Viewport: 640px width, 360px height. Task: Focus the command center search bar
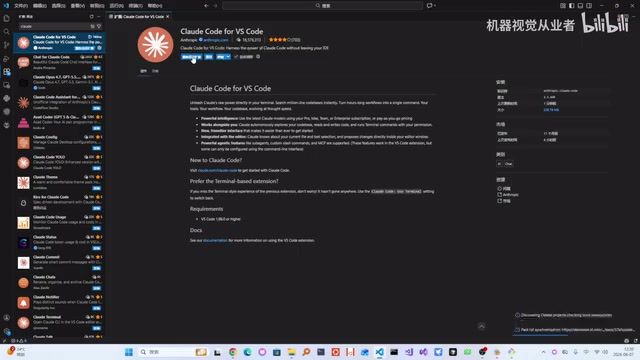tap(322, 6)
